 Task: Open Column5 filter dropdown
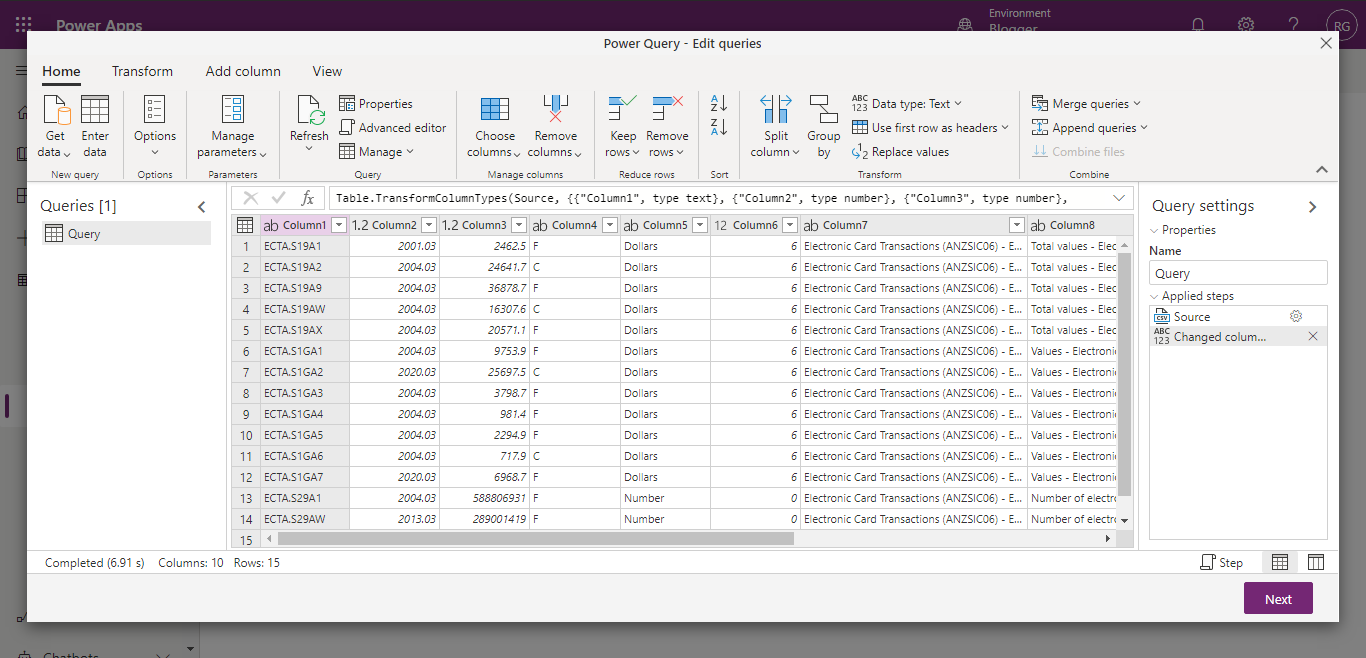[700, 225]
